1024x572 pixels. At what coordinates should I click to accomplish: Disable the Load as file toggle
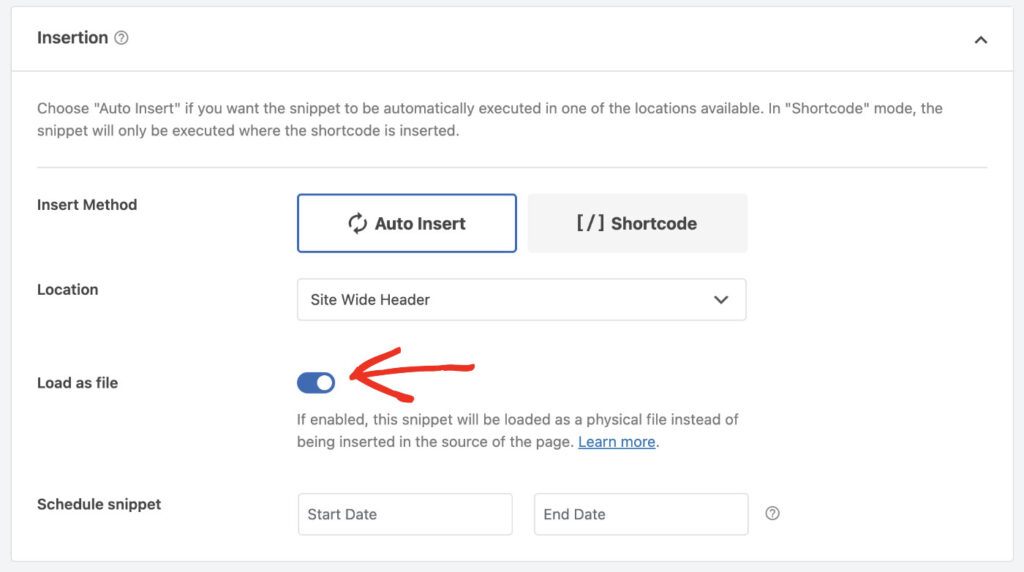coord(316,383)
